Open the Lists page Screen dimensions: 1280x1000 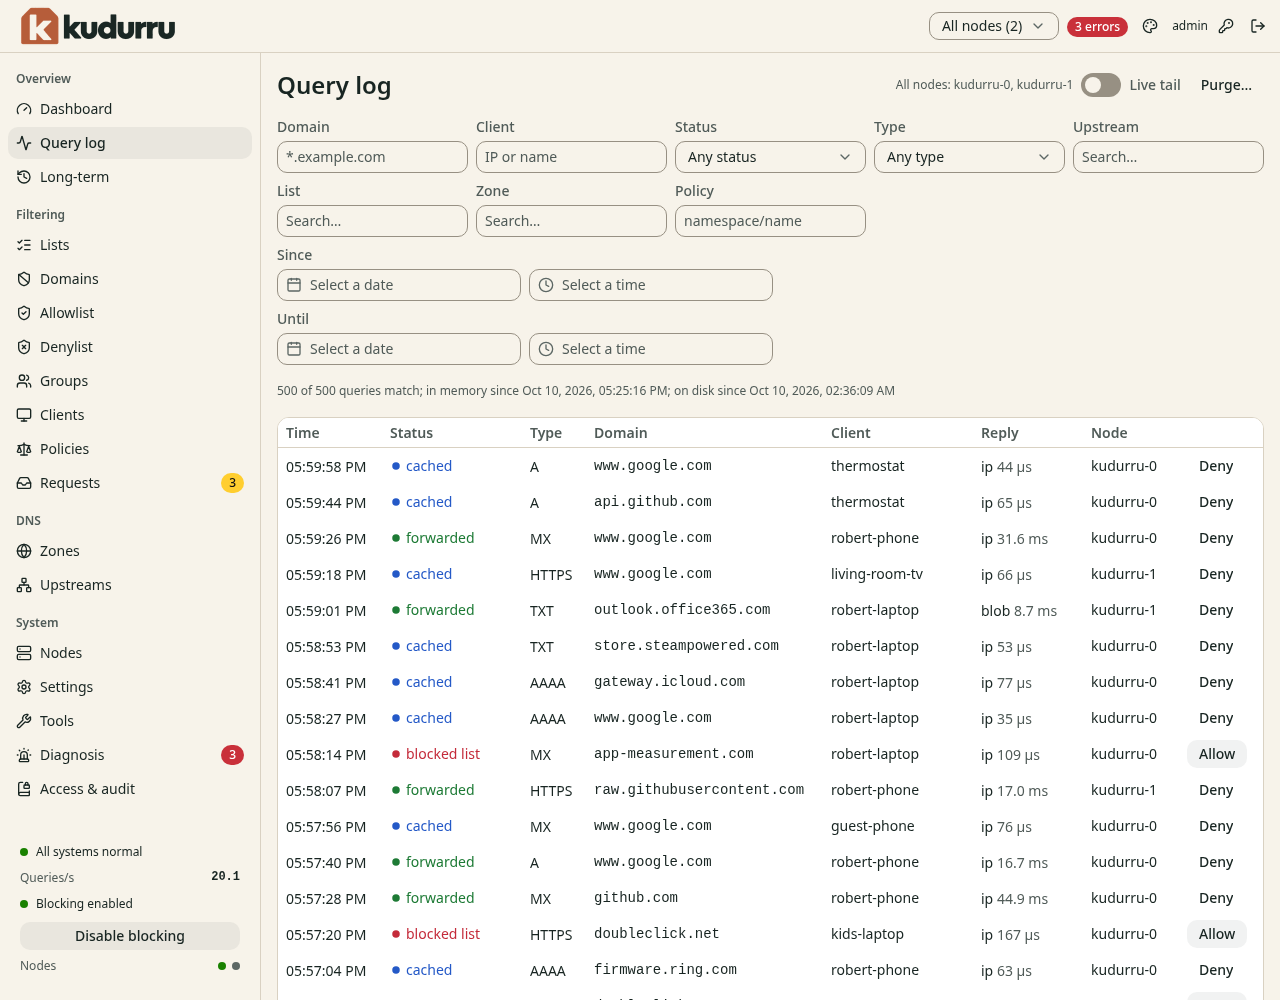(130, 245)
